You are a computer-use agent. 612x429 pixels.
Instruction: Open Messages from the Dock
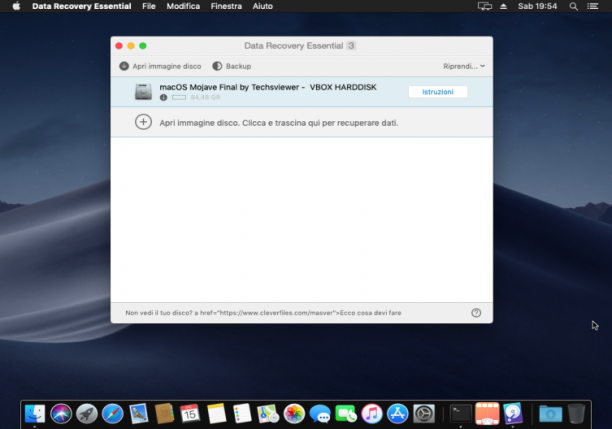point(320,413)
